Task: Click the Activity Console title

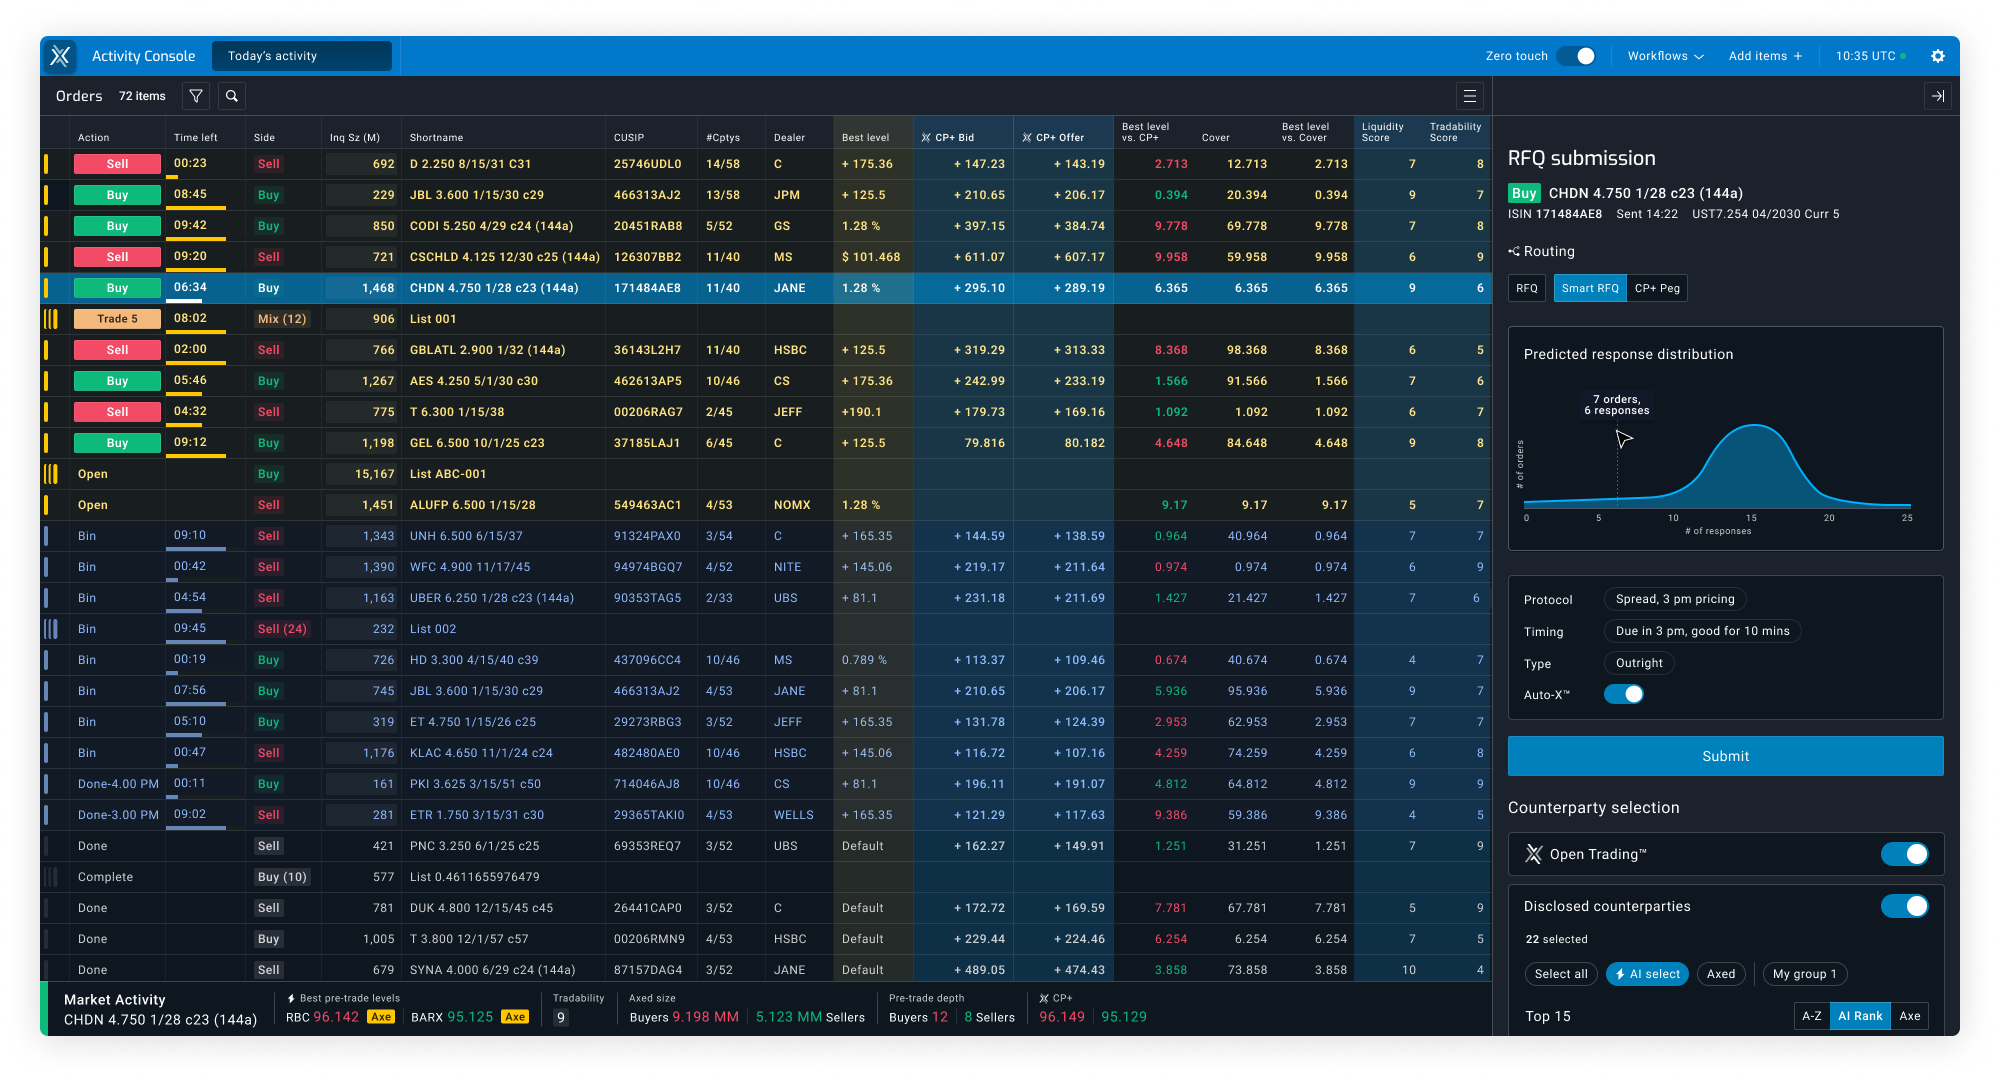Action: coord(143,56)
